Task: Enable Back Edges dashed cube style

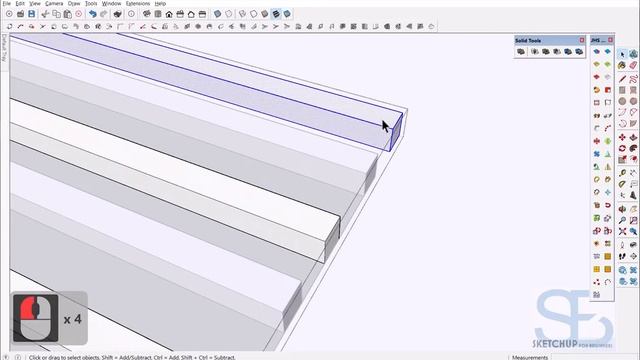Action: 229,14
